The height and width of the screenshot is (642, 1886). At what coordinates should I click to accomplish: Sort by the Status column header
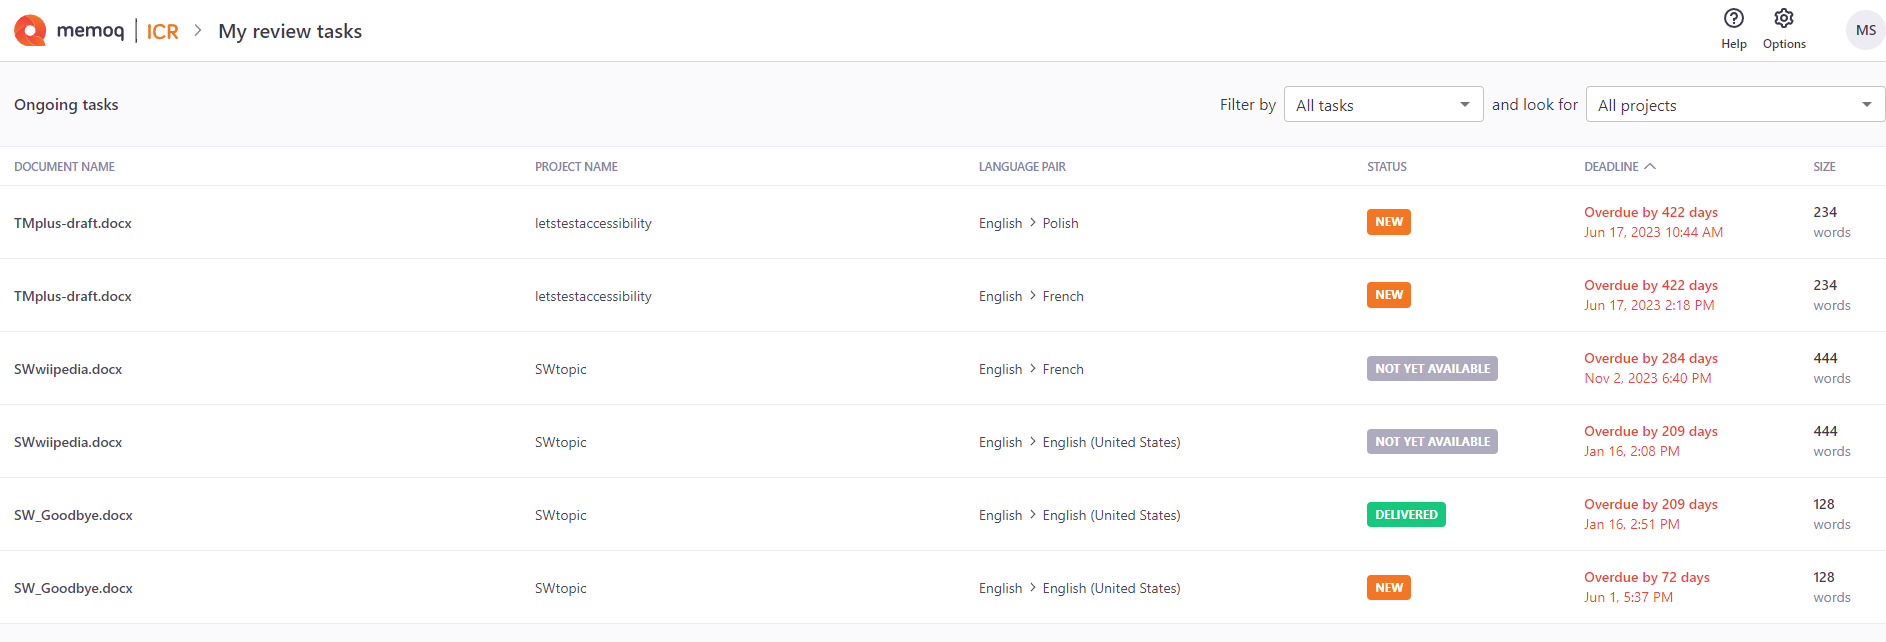coord(1386,167)
